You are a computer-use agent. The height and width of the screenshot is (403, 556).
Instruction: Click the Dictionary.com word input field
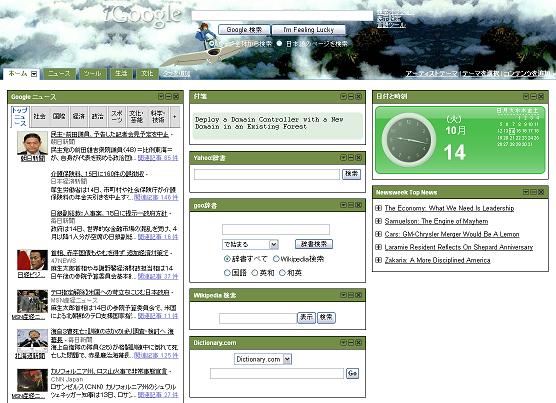click(277, 374)
